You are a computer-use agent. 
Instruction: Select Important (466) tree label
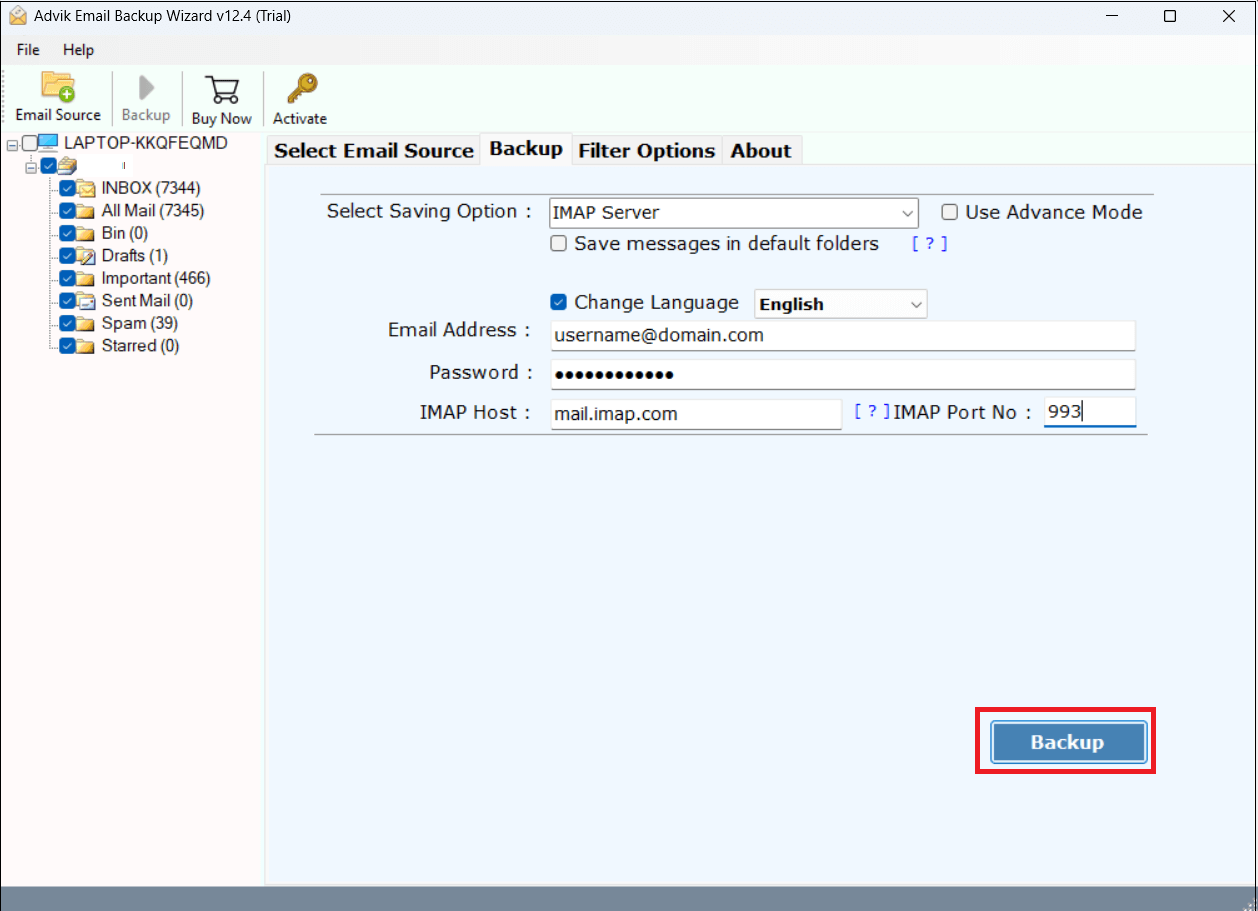156,278
